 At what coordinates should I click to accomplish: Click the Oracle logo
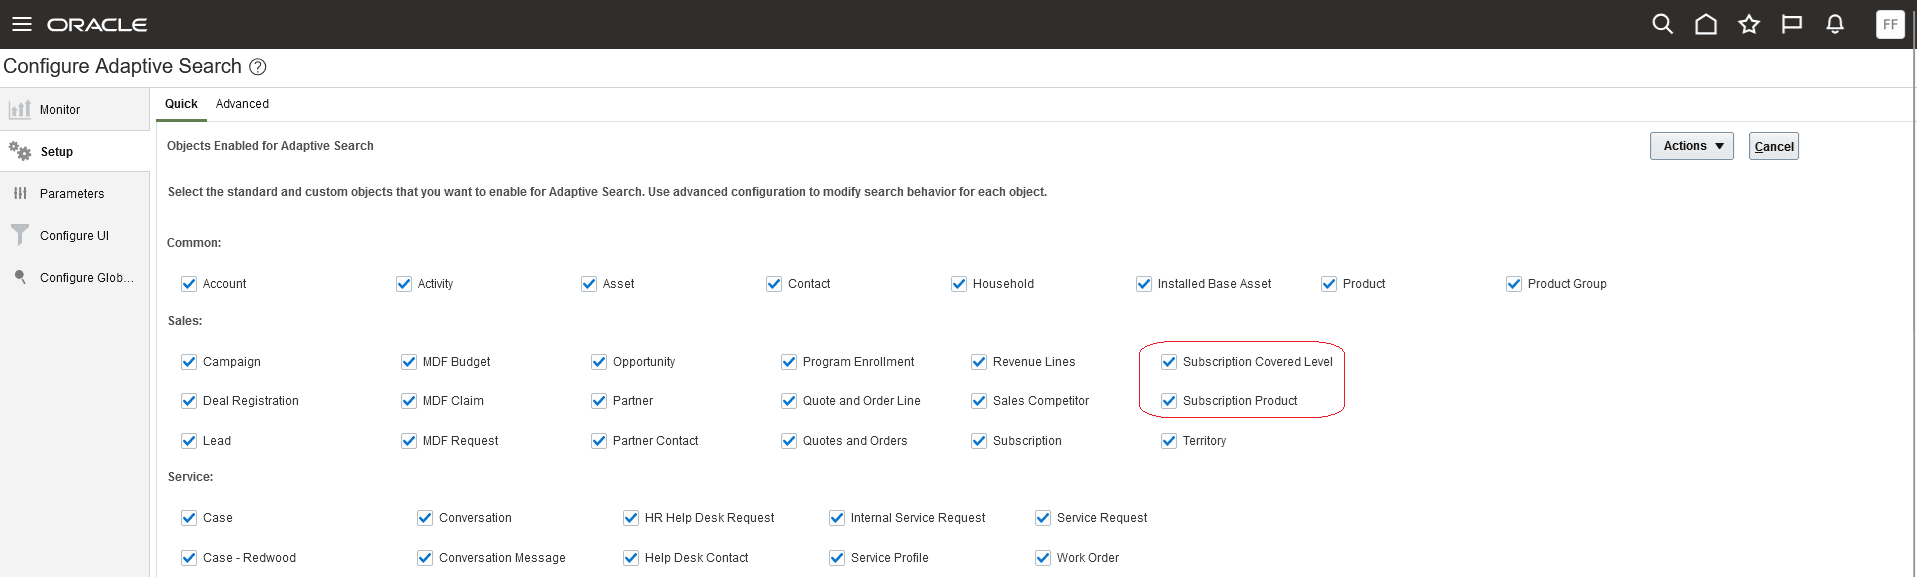(97, 25)
